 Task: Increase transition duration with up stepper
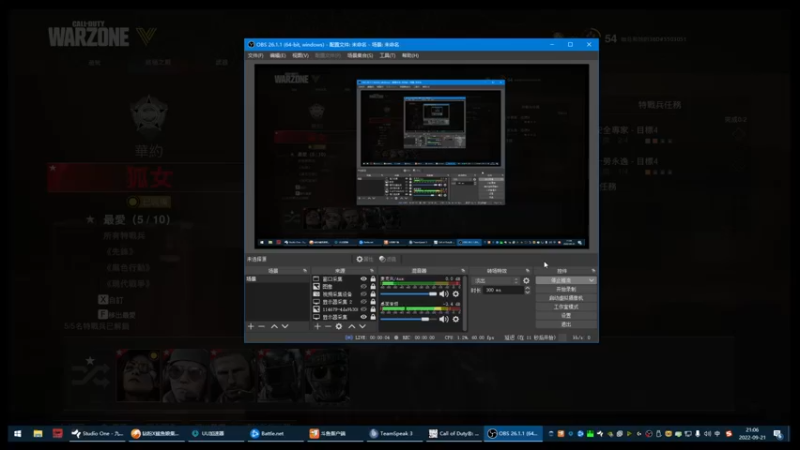(527, 288)
